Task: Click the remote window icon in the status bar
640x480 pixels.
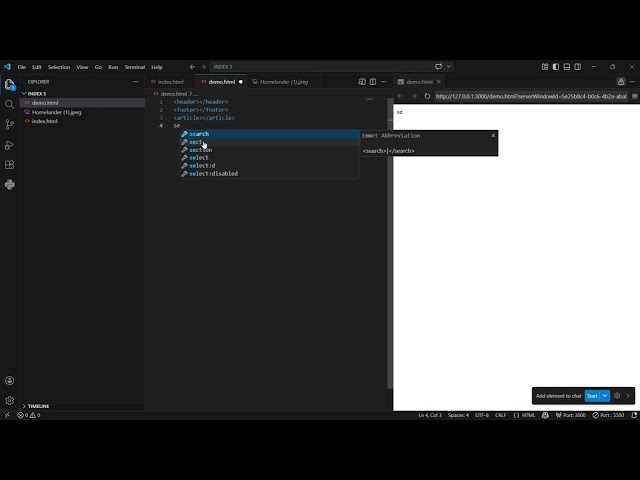Action: point(7,415)
